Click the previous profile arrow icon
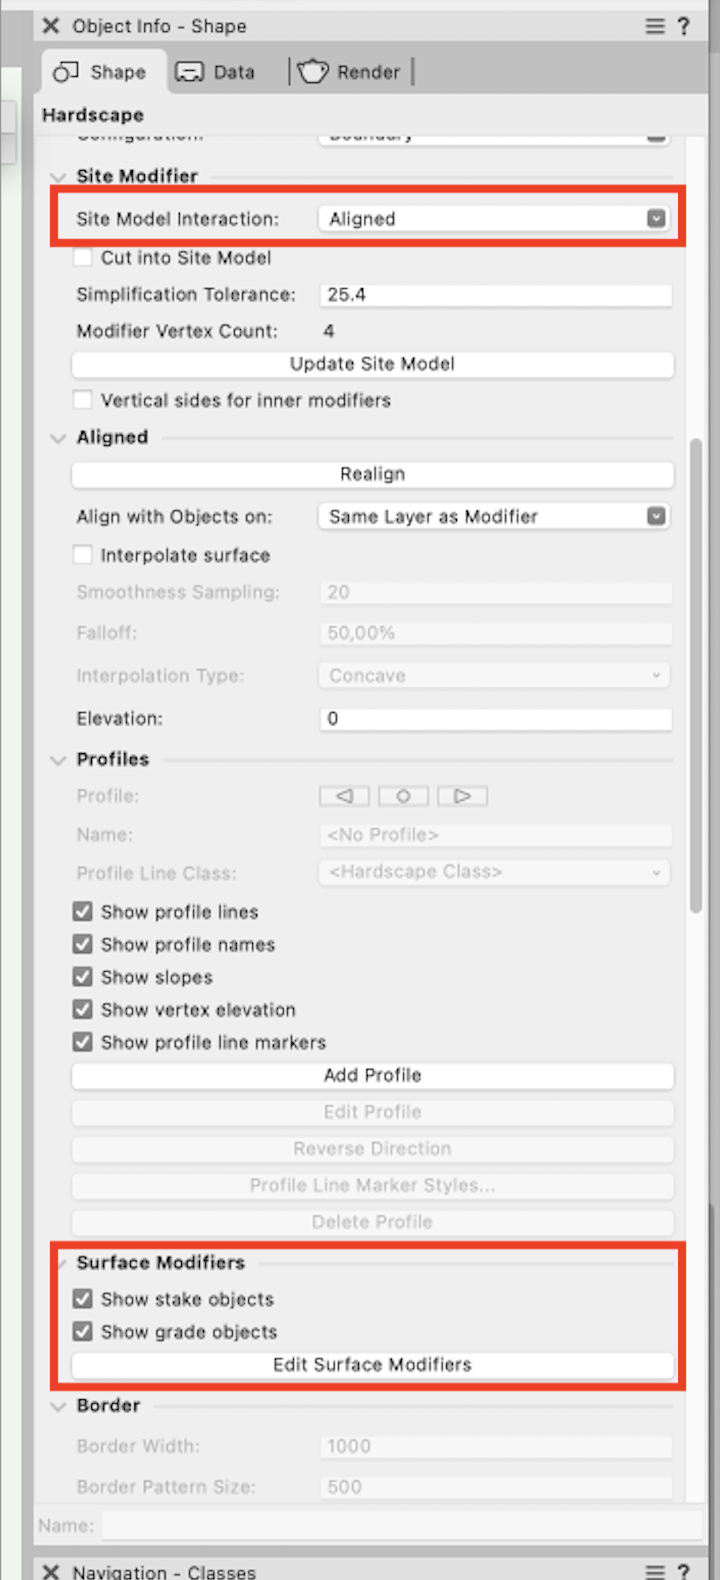 tap(344, 796)
